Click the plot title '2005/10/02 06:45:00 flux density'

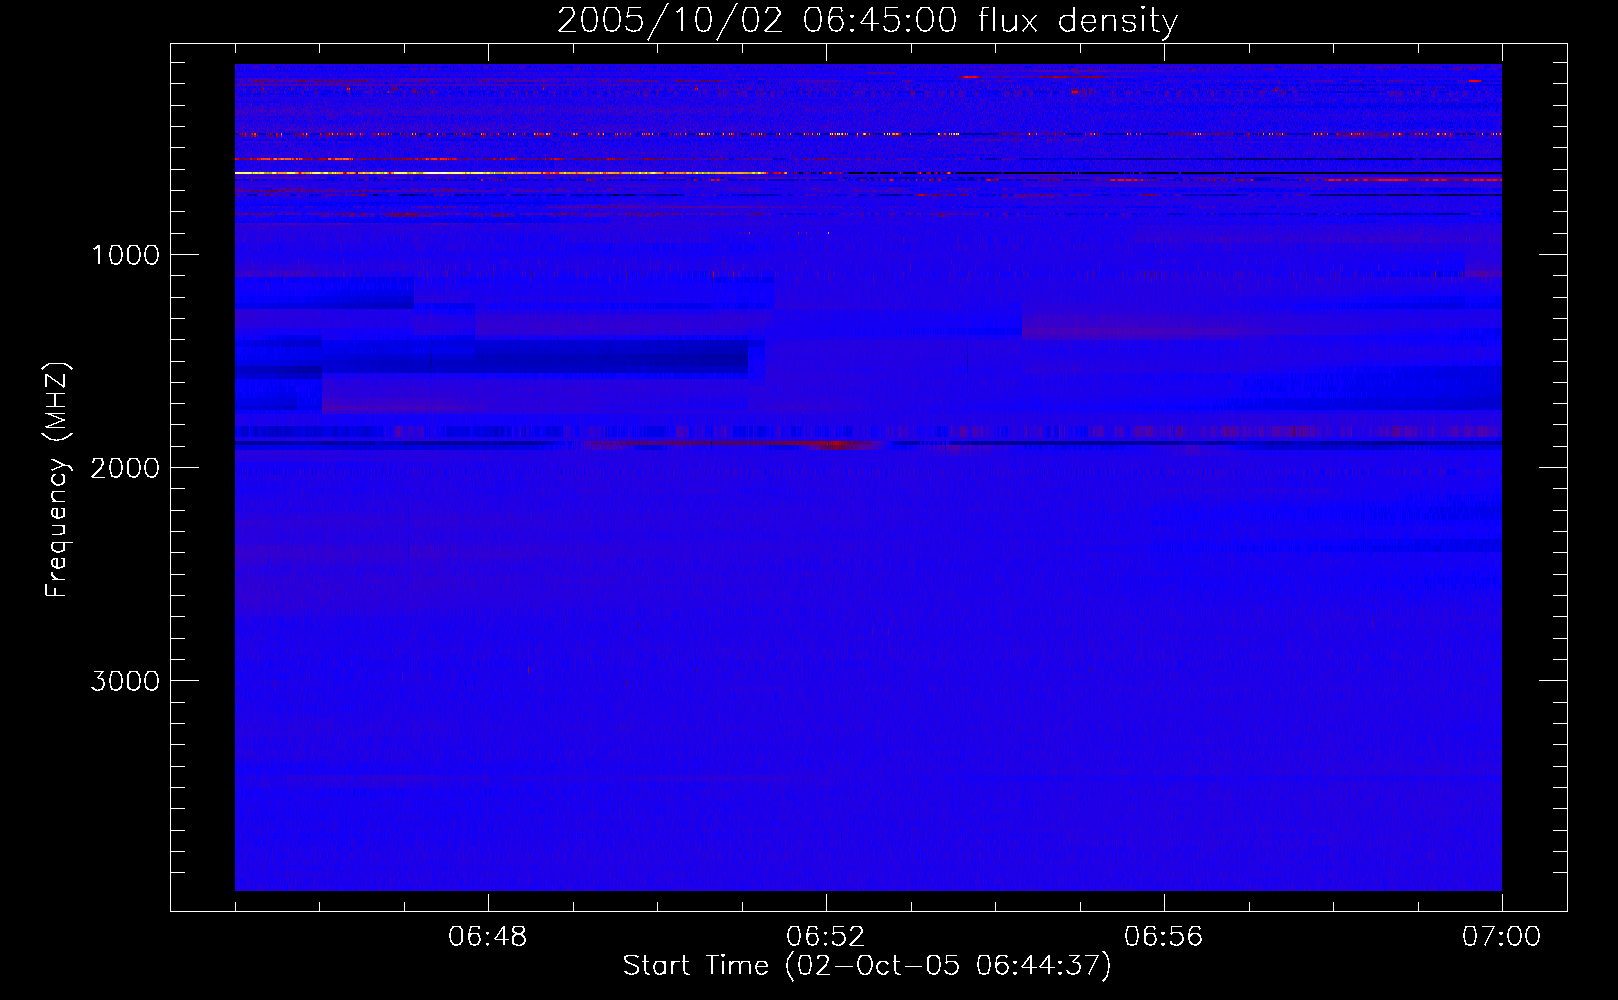point(867,21)
